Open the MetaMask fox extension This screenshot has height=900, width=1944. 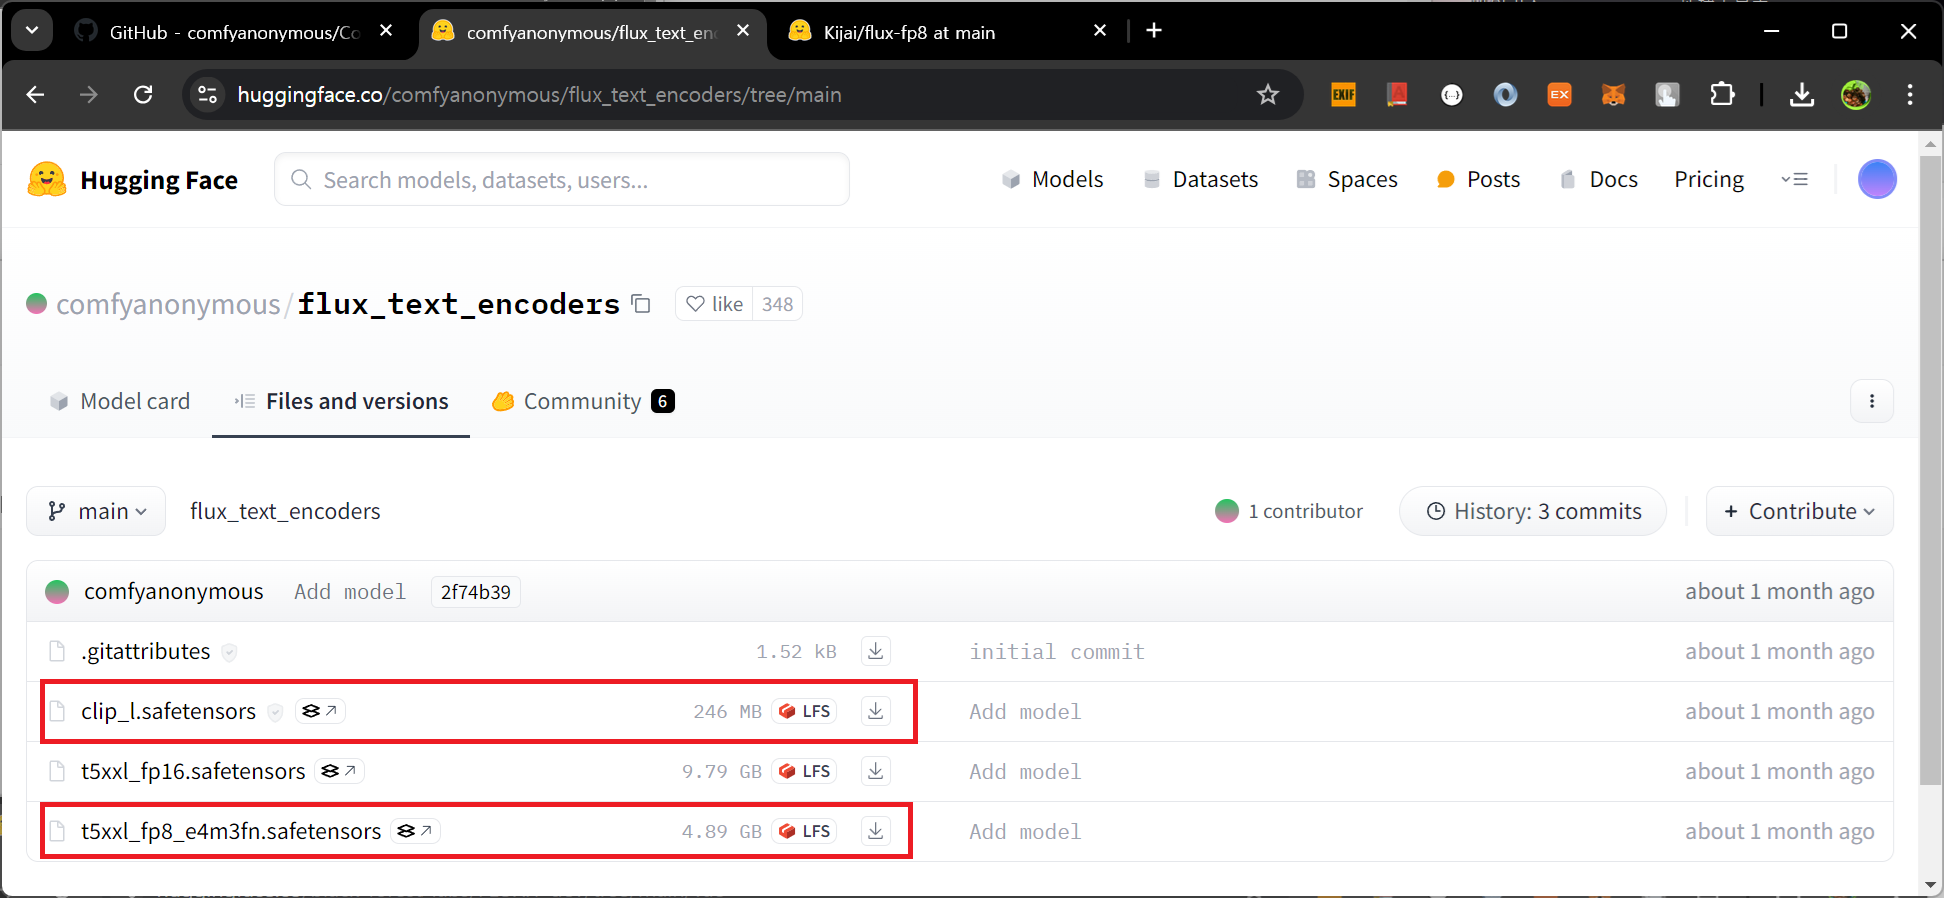(x=1613, y=95)
